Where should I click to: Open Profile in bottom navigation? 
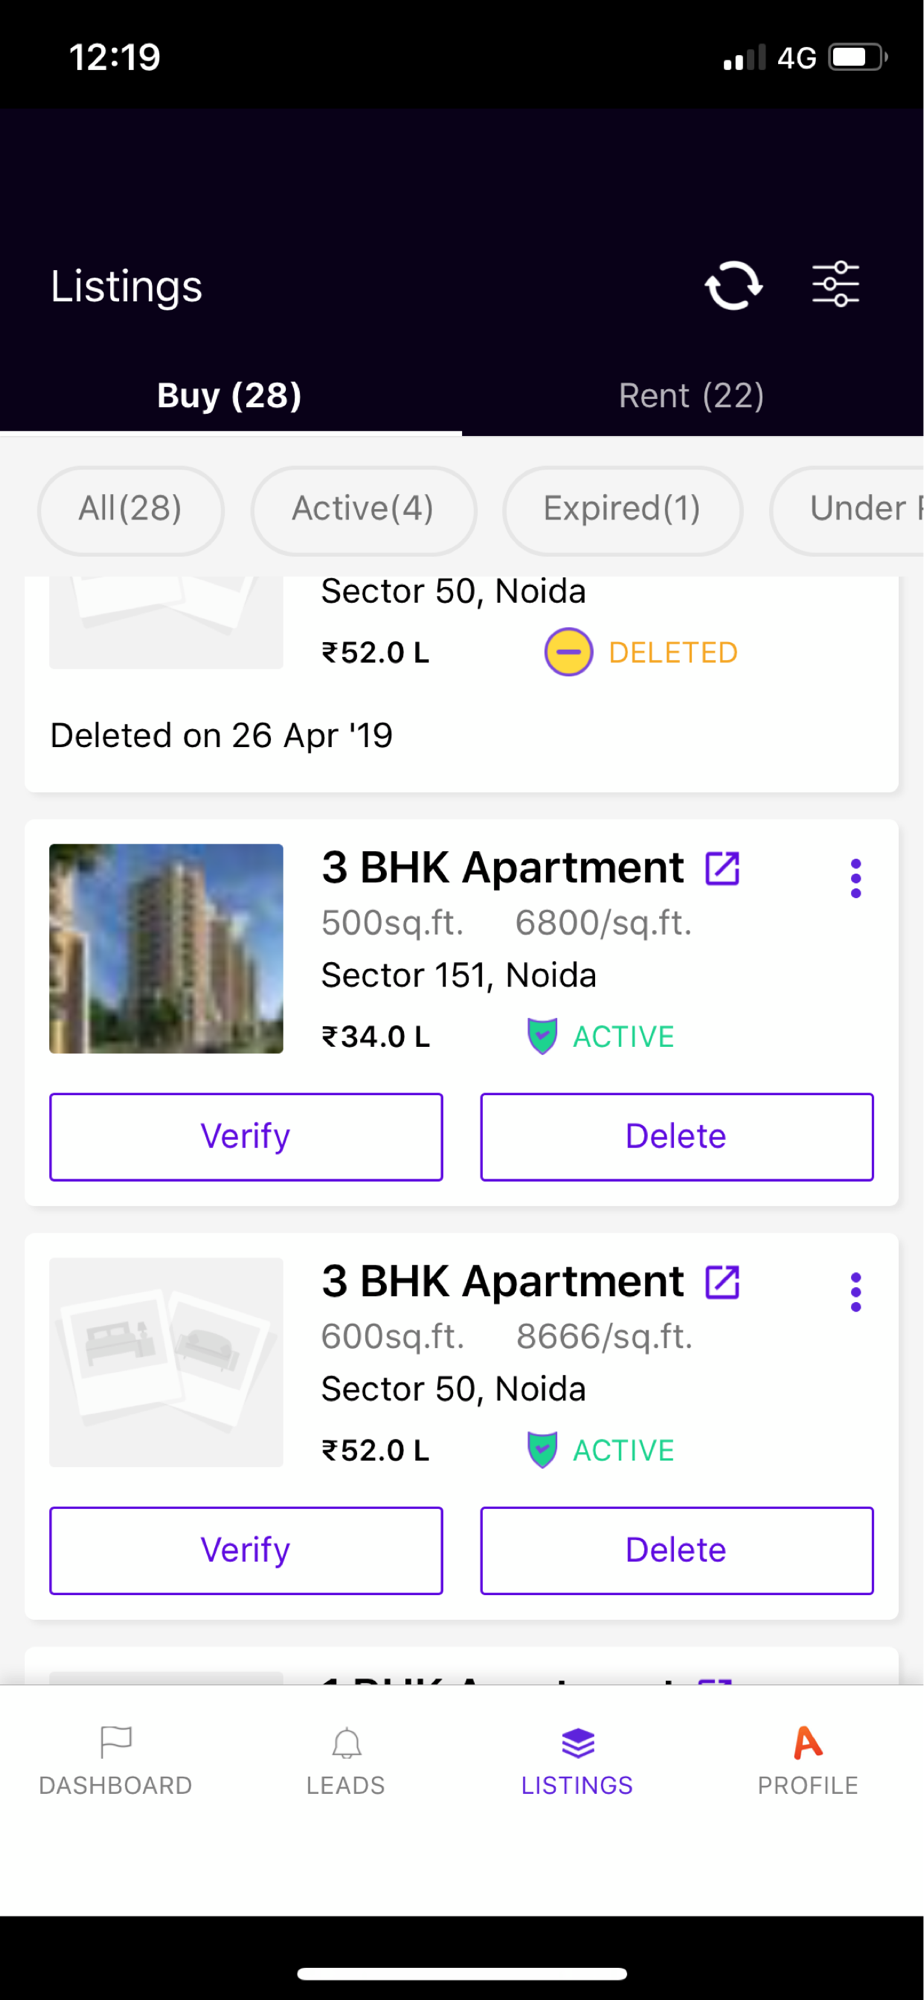[808, 1761]
